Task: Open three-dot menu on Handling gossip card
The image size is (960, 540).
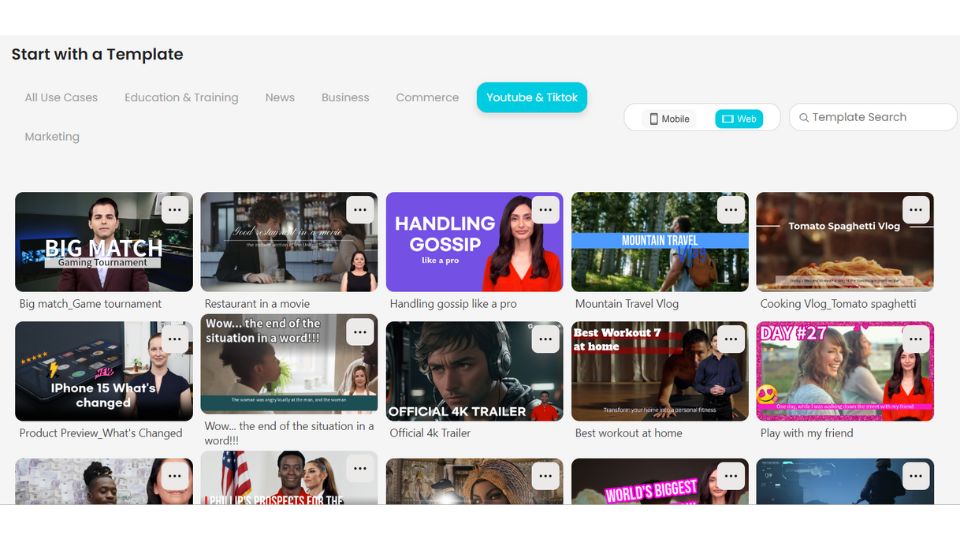Action: (546, 210)
